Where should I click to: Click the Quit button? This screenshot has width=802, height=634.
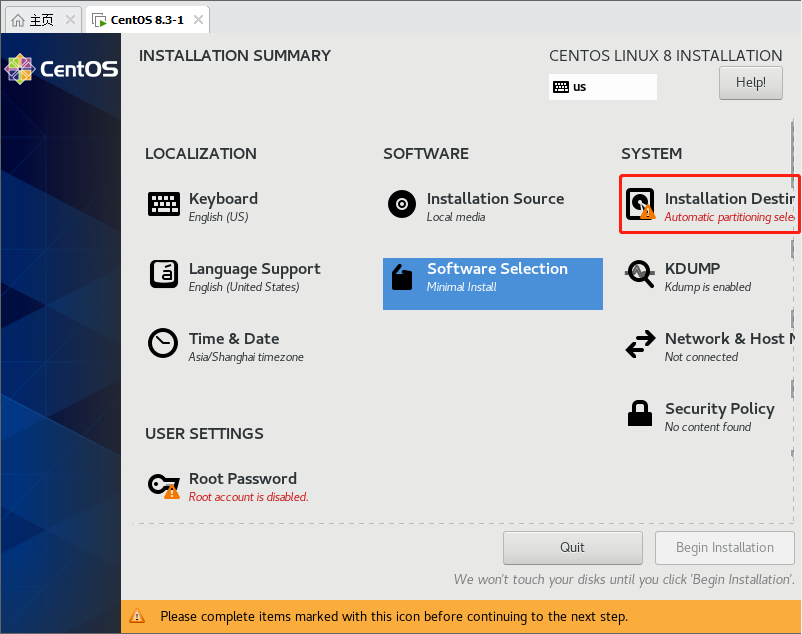pos(572,548)
